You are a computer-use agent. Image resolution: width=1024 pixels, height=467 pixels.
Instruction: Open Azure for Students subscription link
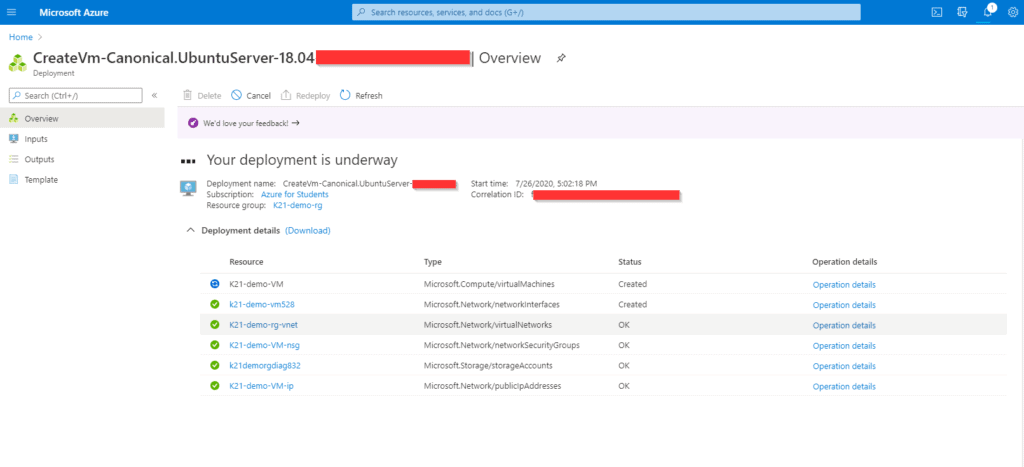coord(295,195)
